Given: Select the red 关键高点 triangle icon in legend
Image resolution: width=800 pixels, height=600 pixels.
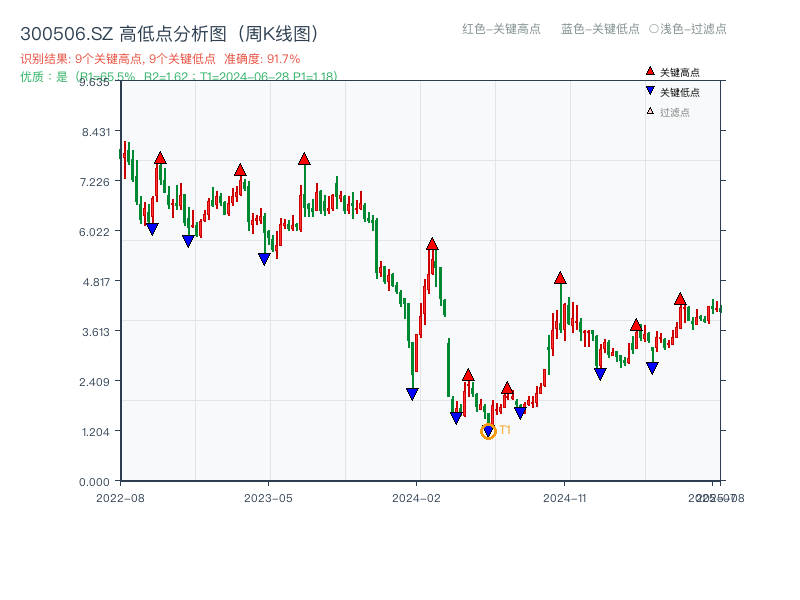Looking at the screenshot, I should (x=648, y=71).
